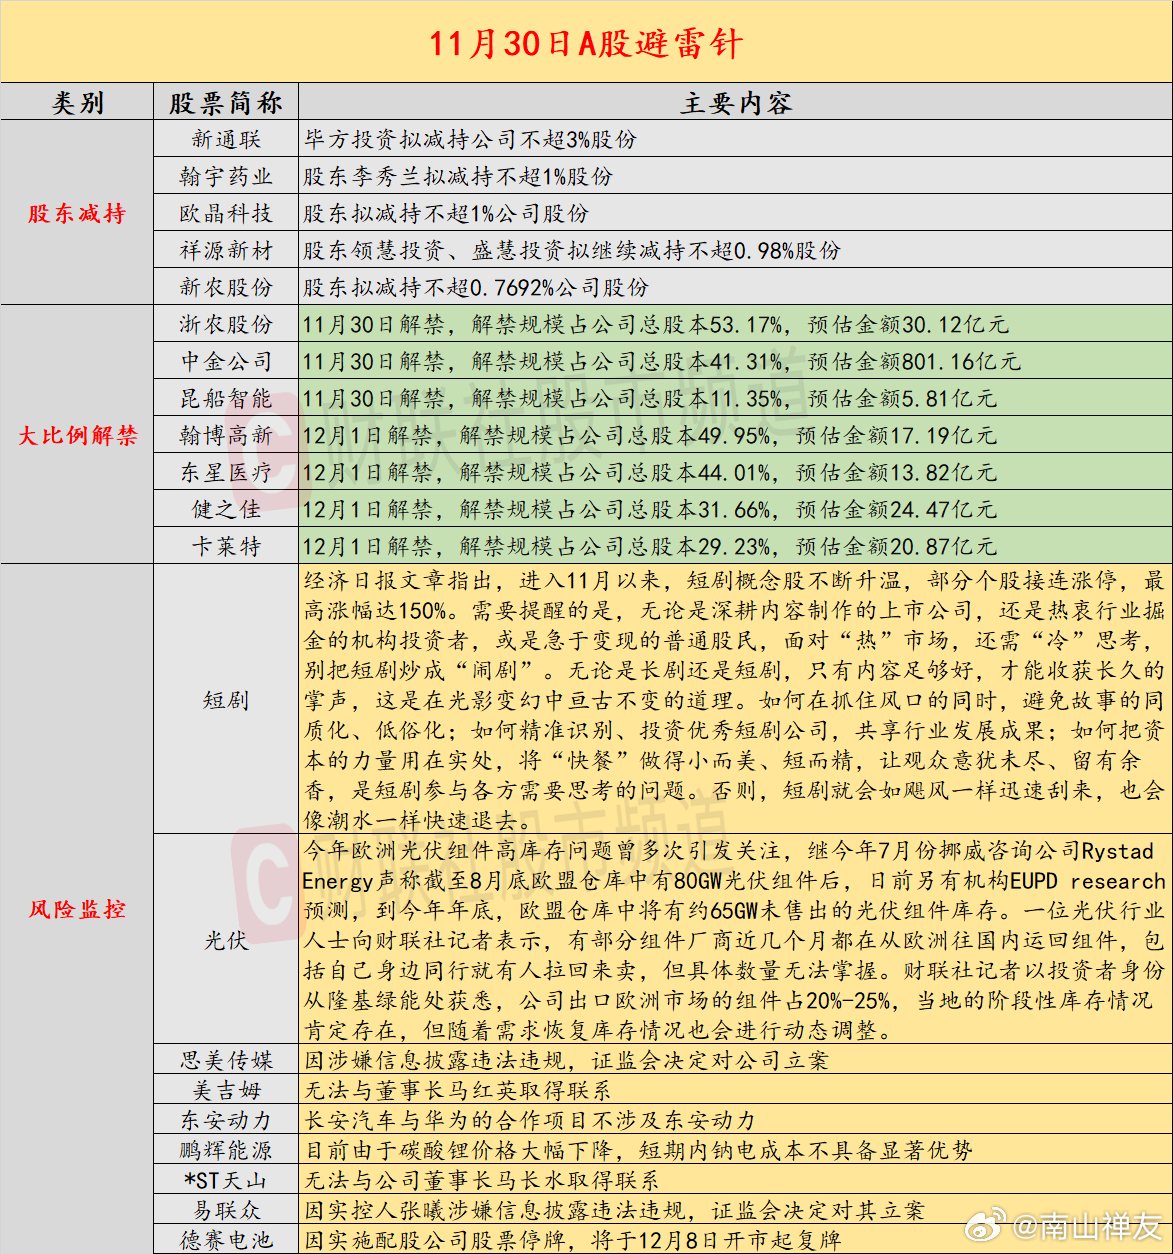This screenshot has height=1254, width=1173.
Task: Click the '大比例解禁' category cell
Action: pos(77,435)
